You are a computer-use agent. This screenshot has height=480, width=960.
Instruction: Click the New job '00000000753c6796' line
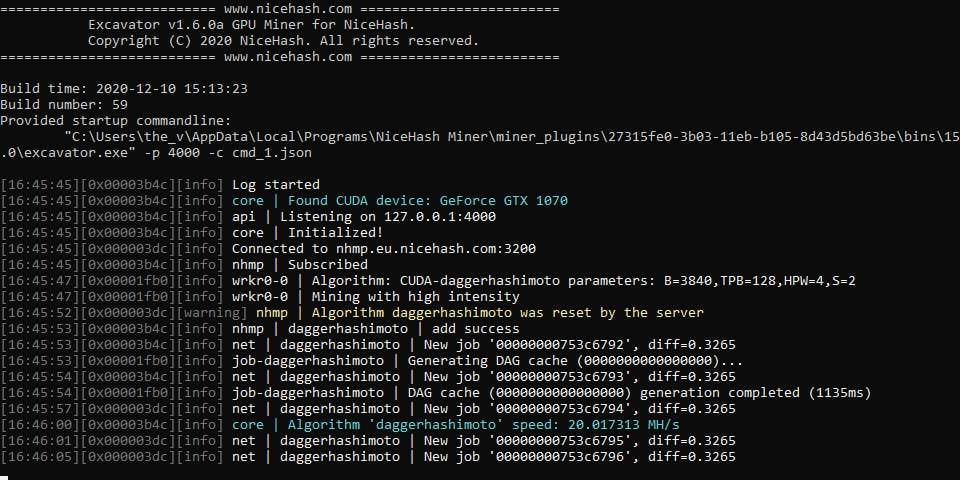click(368, 457)
